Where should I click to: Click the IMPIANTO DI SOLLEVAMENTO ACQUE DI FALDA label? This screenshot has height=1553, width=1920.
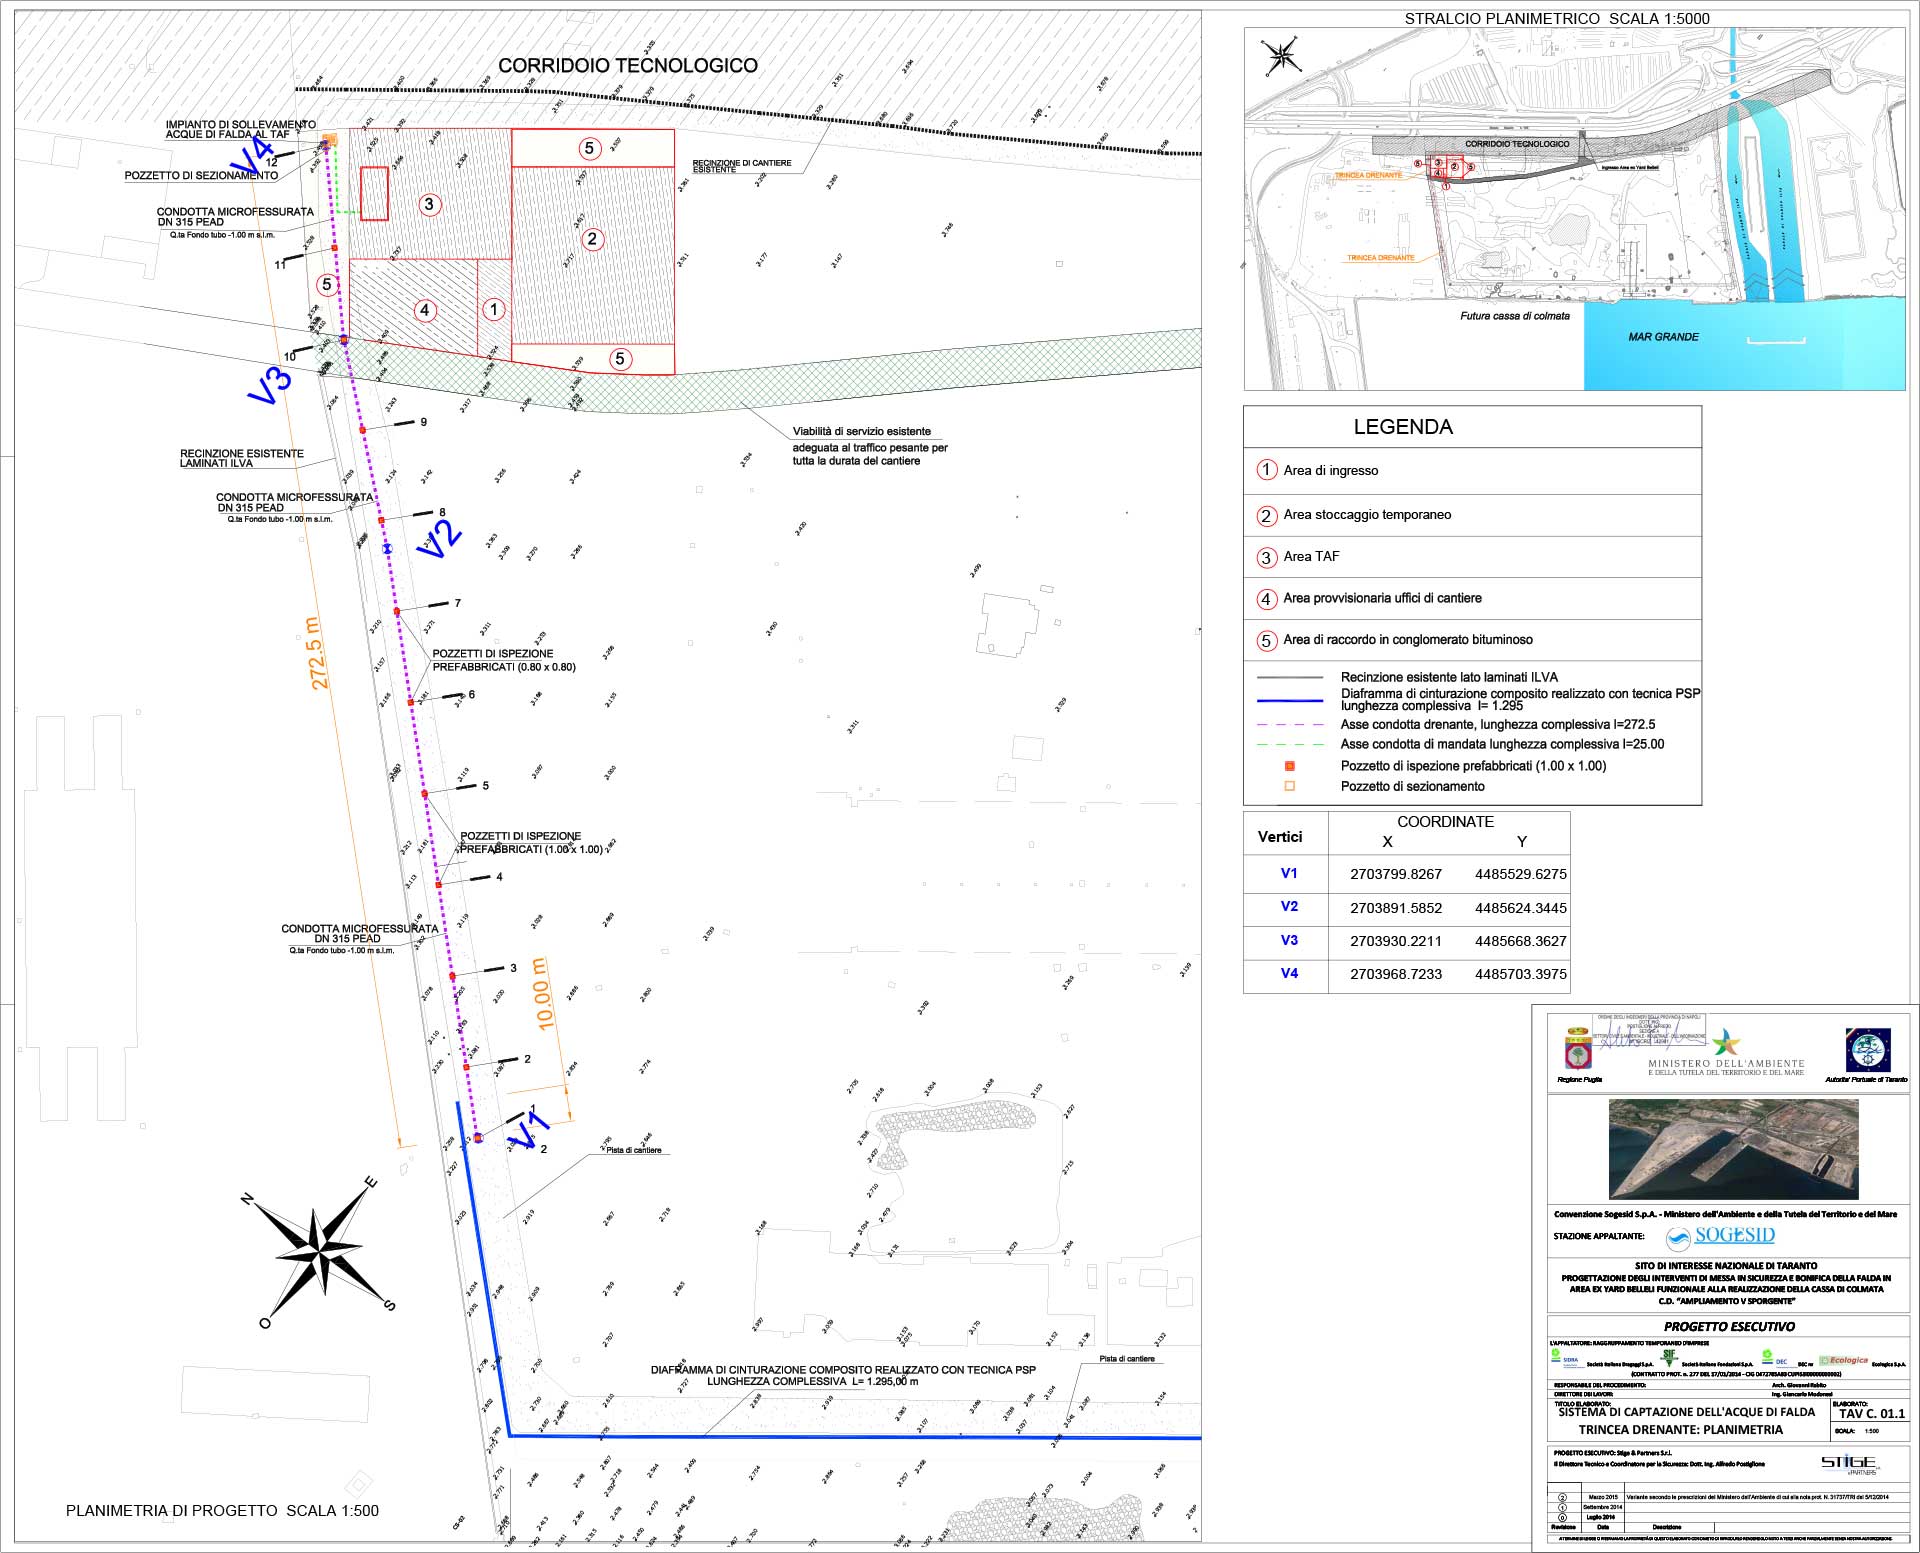(x=241, y=129)
